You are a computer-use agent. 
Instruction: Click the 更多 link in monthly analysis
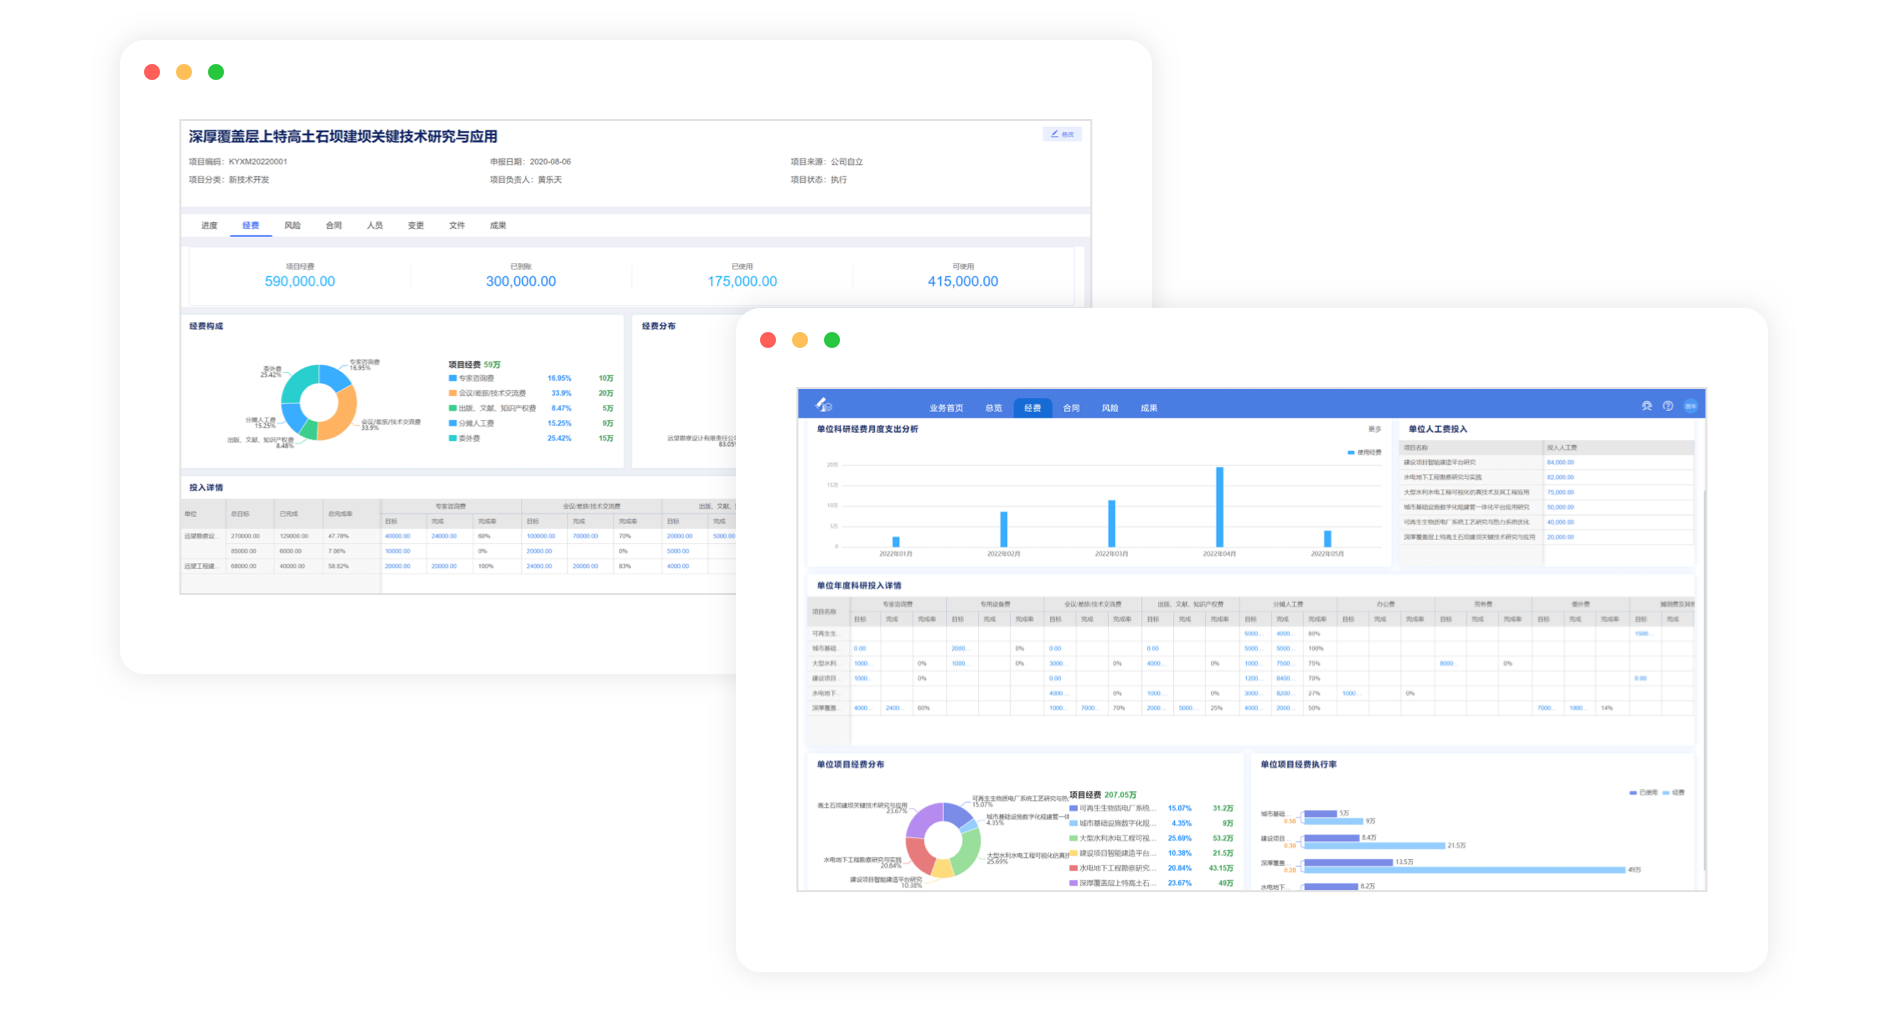(1375, 430)
